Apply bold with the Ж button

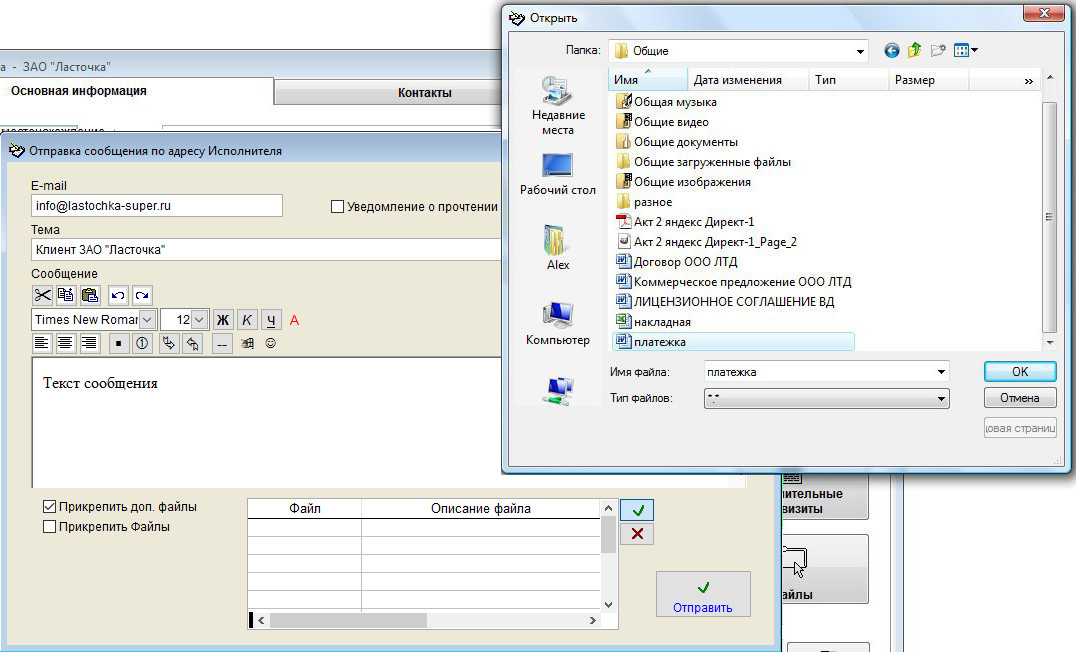223,320
